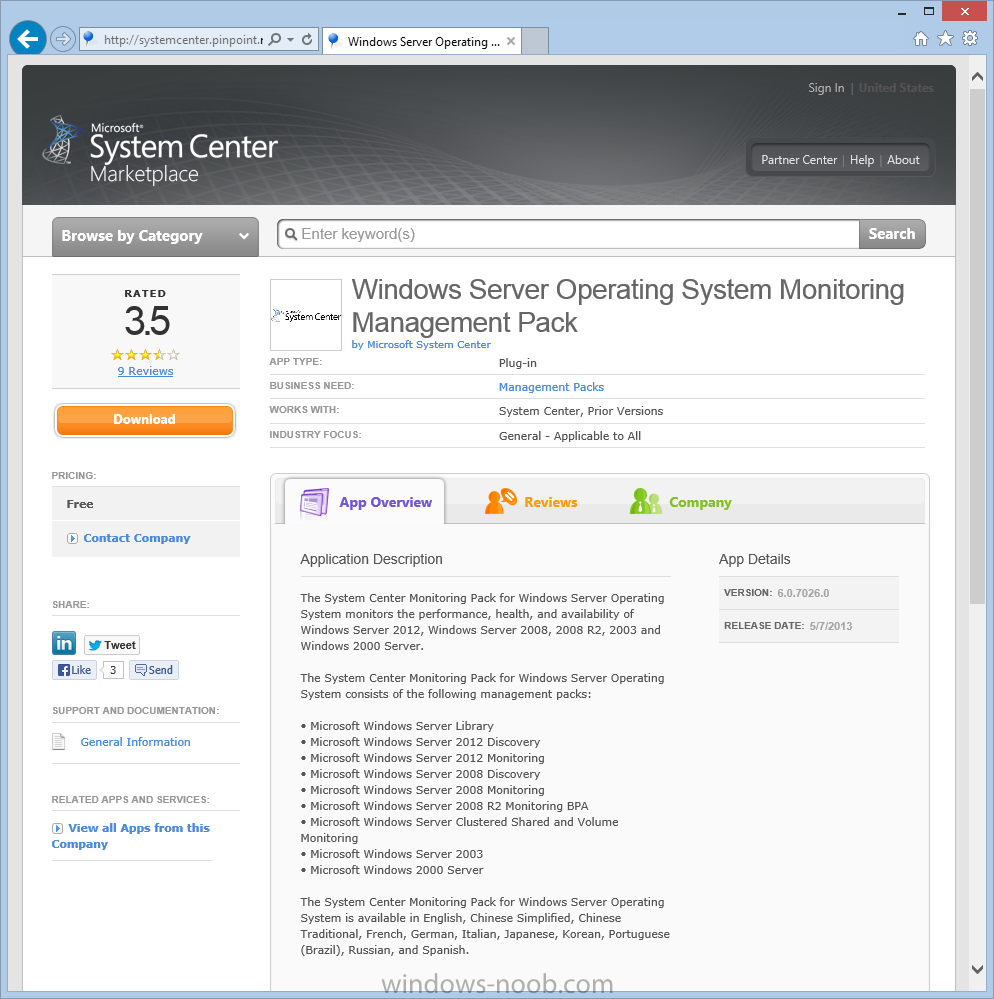The image size is (994, 999).
Task: Click the URL address bar text
Action: pos(183,40)
